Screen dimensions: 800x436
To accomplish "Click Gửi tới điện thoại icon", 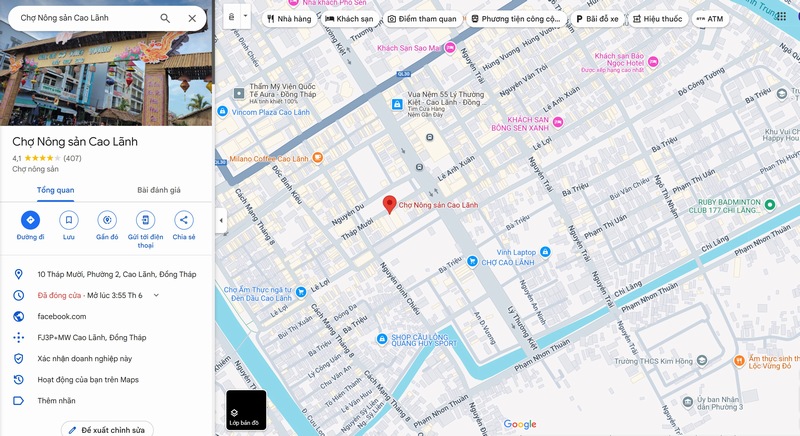I will coord(145,220).
